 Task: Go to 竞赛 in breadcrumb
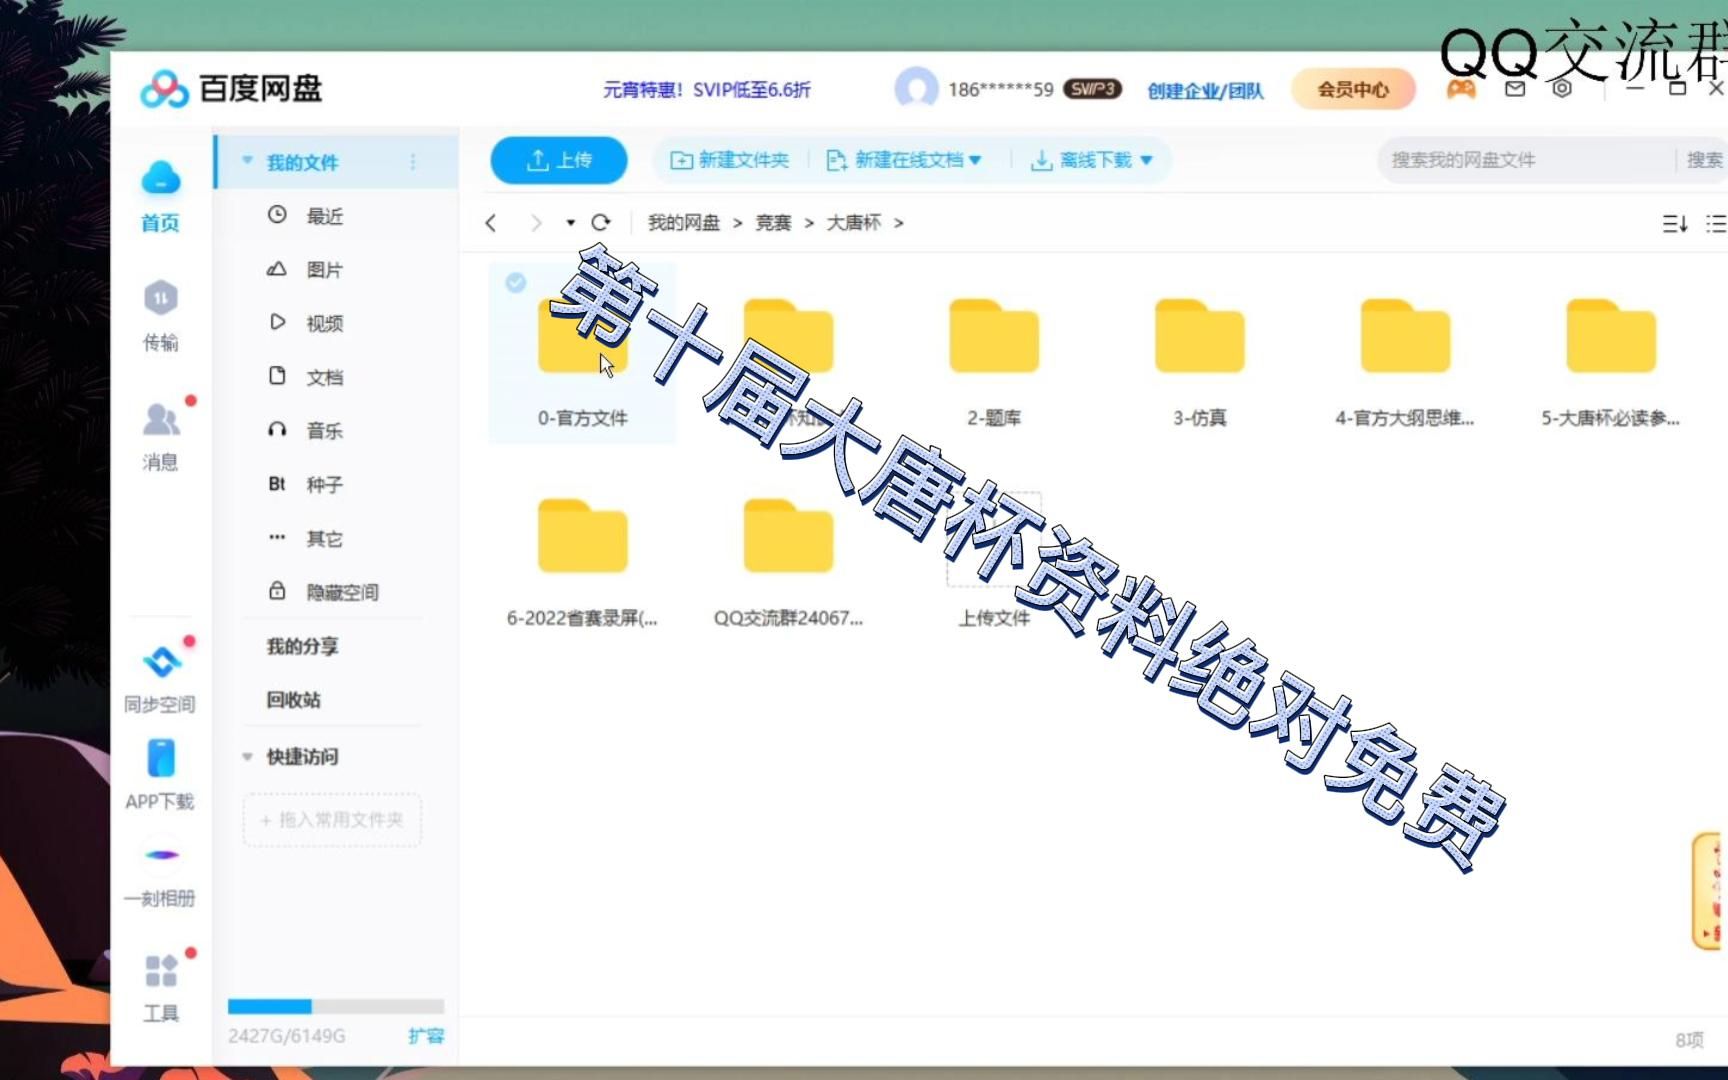pos(773,222)
